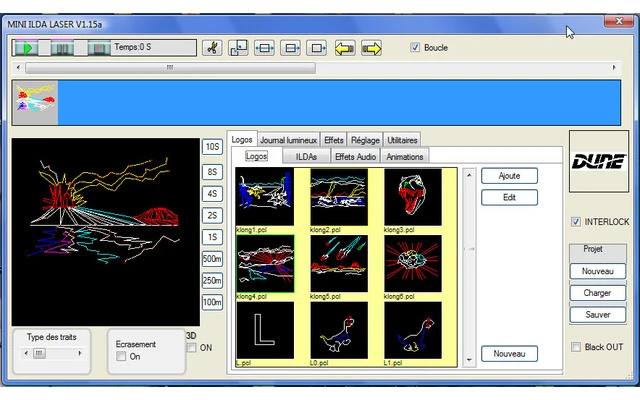640x400 pixels.
Task: Click the Type des traits slider thumb
Action: [39, 353]
